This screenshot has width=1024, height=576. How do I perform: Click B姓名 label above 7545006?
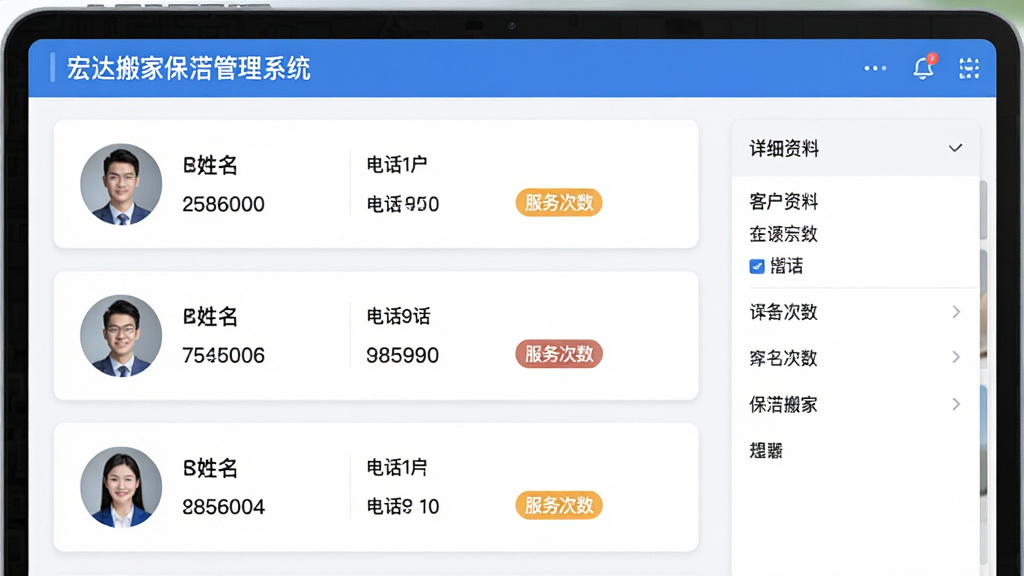pos(210,317)
